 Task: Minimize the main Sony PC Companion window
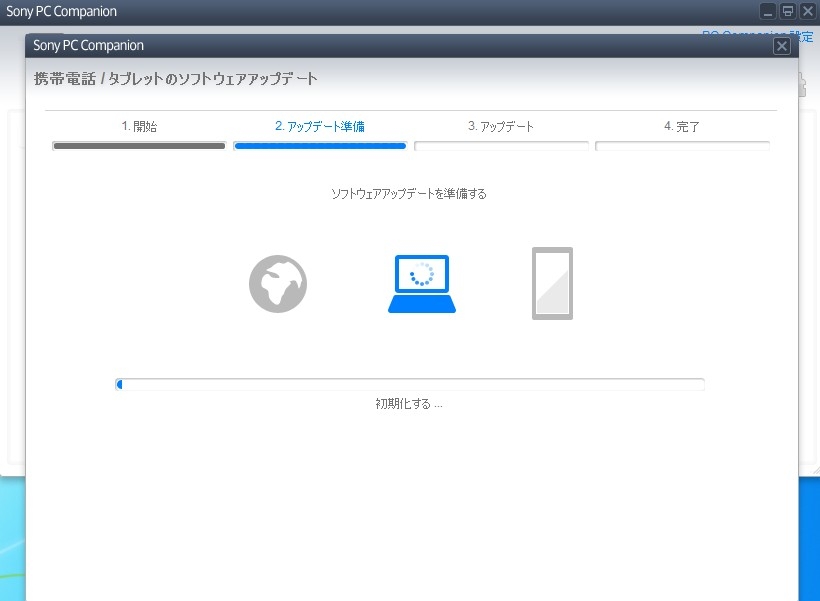coord(768,12)
